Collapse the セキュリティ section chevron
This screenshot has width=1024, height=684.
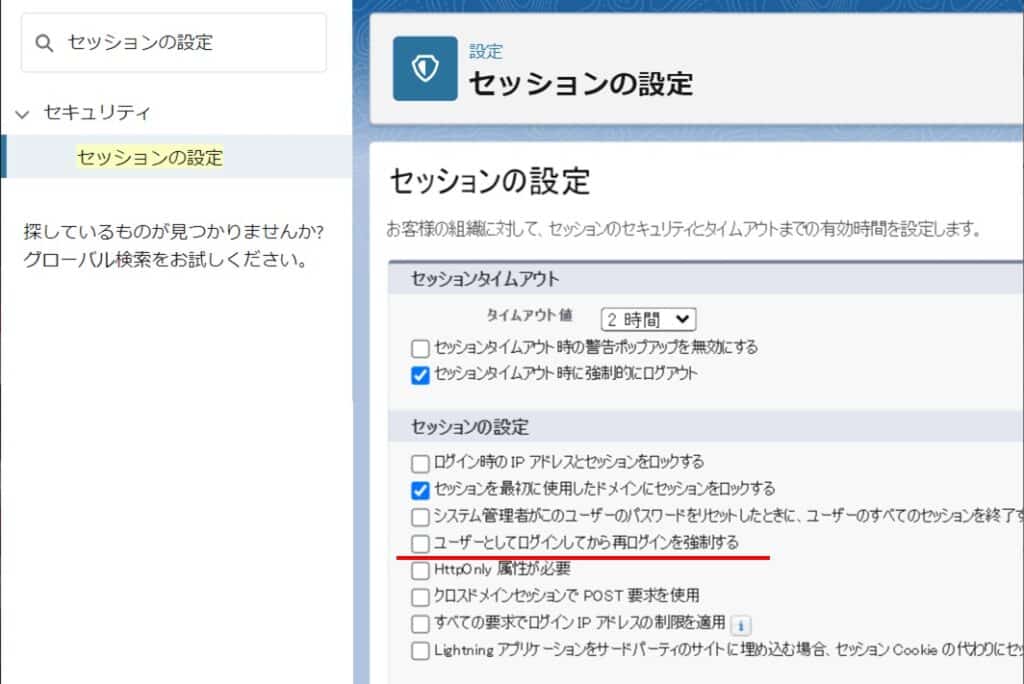click(x=22, y=114)
